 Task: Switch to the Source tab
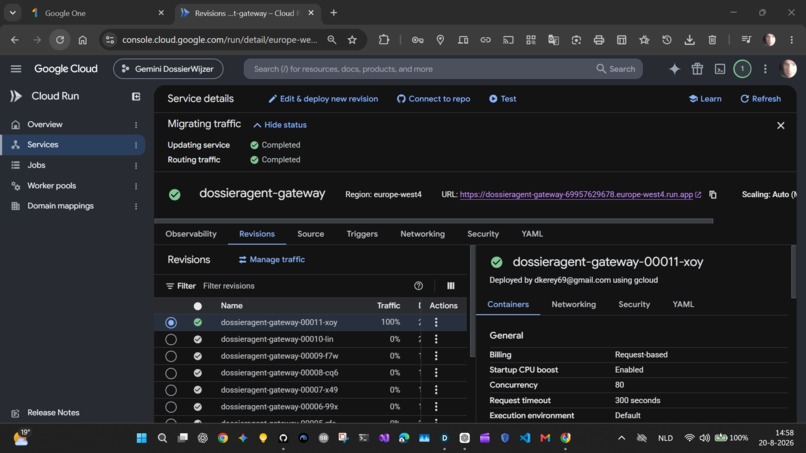click(x=310, y=234)
